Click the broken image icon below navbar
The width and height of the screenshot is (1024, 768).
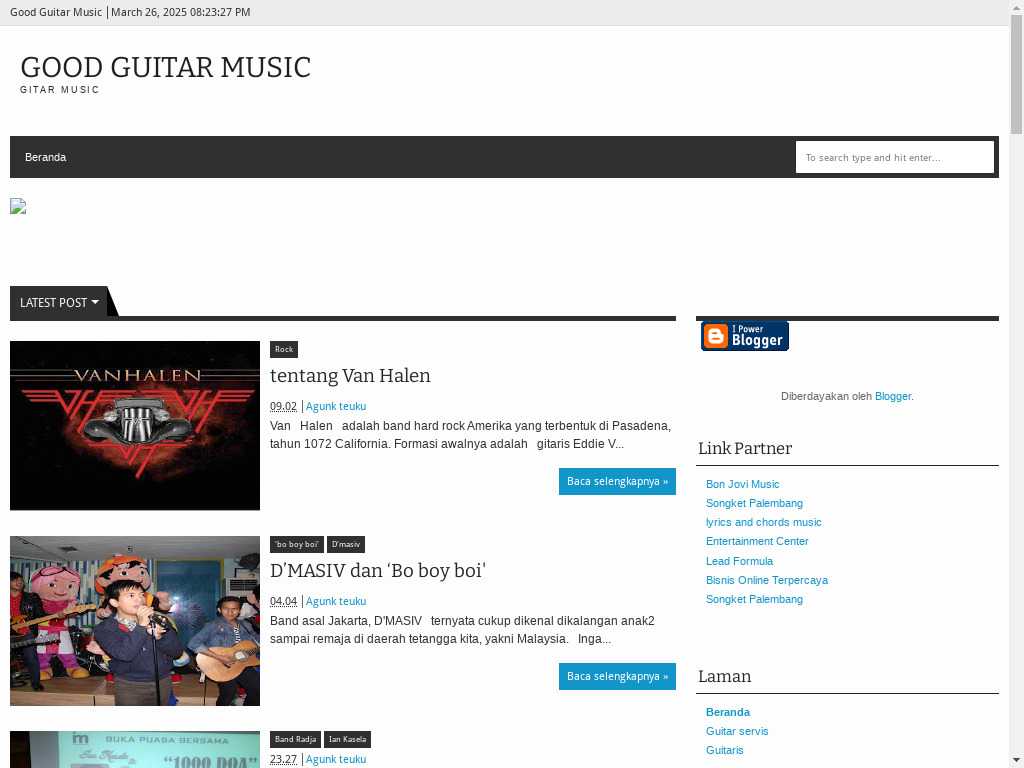(x=18, y=206)
